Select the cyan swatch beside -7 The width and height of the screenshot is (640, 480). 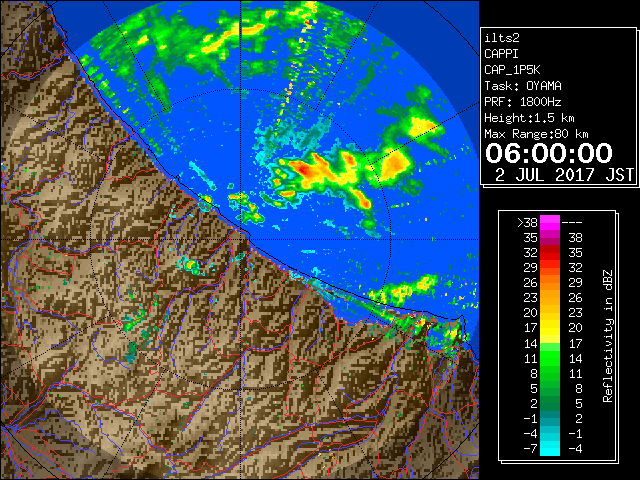[x=550, y=448]
